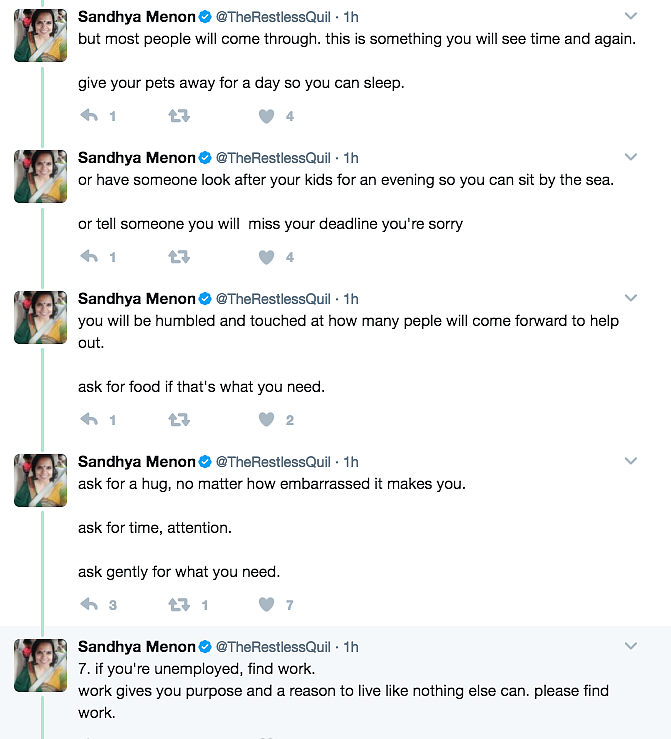The width and height of the screenshot is (671, 739).
Task: Open tweet menu caret on "ask for a hug" tweet
Action: [631, 462]
